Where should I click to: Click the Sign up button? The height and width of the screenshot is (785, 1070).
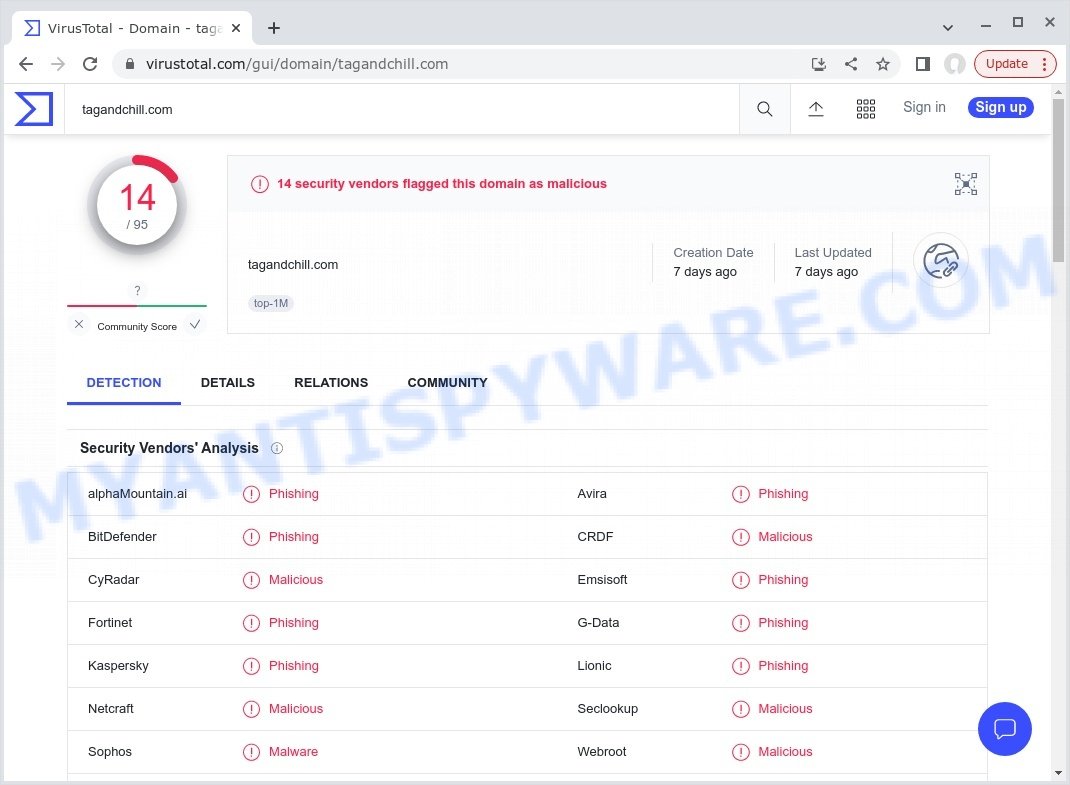click(x=1000, y=107)
